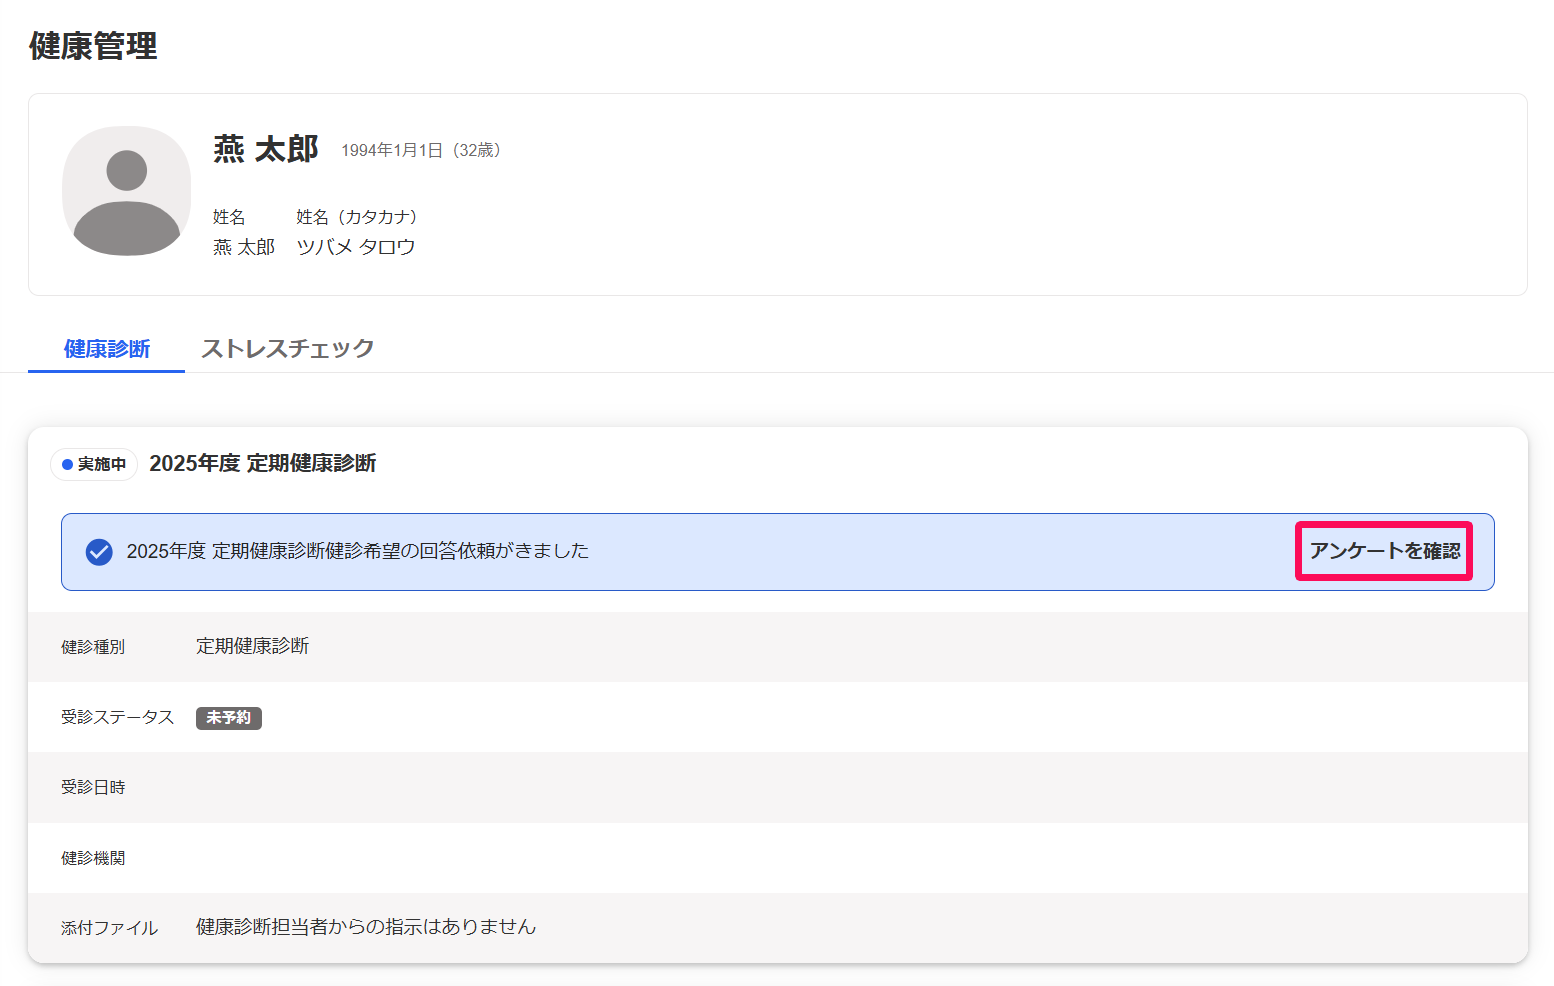Screen dimensions: 1554x986
Task: Click the 受診日時 label
Action: pos(93,787)
